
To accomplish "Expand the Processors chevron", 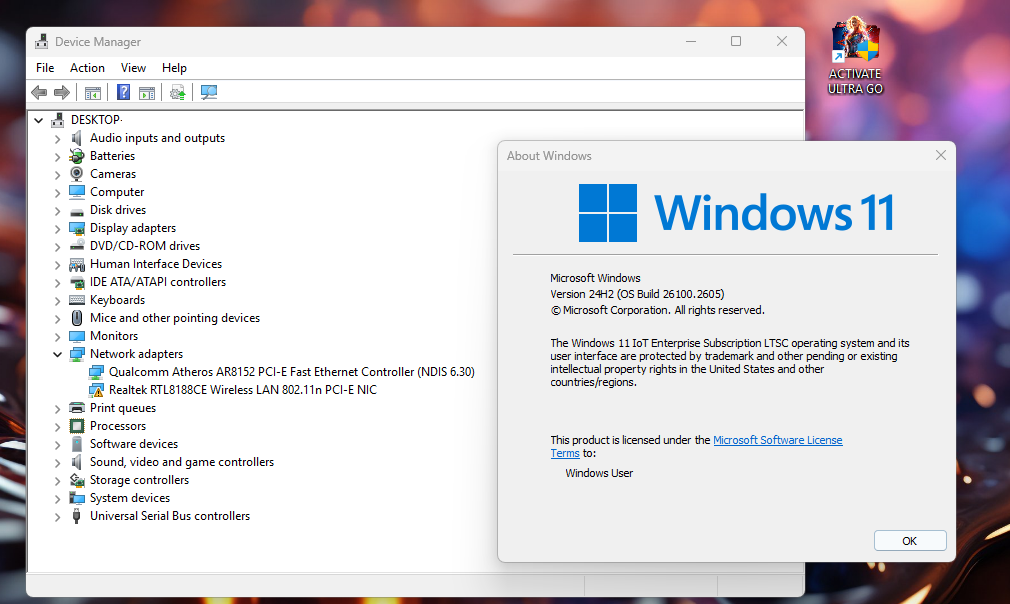I will 57,427.
